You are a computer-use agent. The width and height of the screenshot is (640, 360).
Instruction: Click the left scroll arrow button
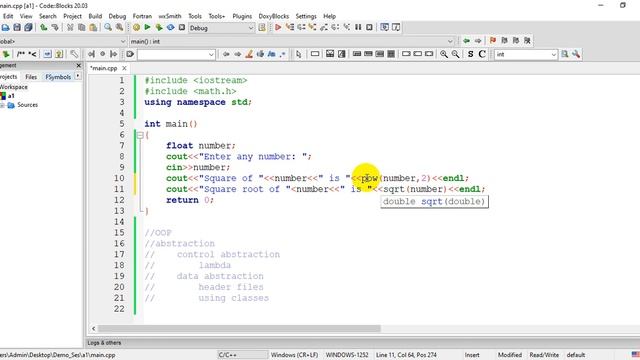[93, 329]
